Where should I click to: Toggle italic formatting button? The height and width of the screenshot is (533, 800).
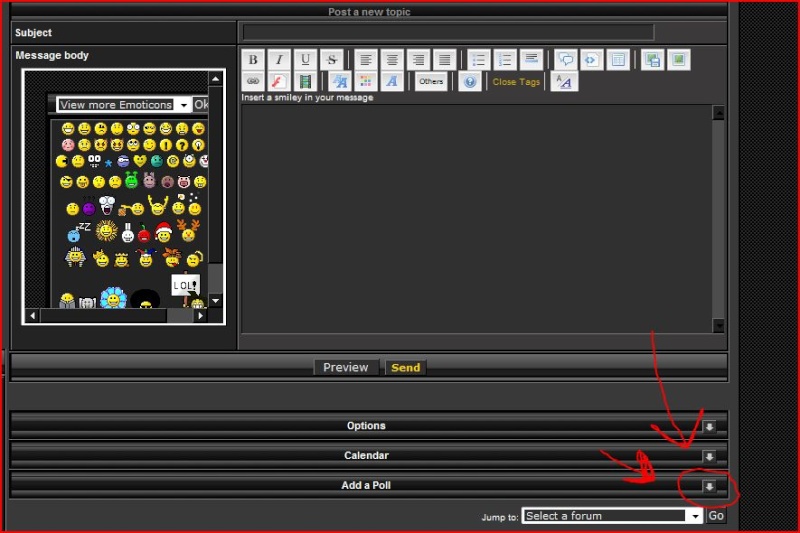[279, 60]
